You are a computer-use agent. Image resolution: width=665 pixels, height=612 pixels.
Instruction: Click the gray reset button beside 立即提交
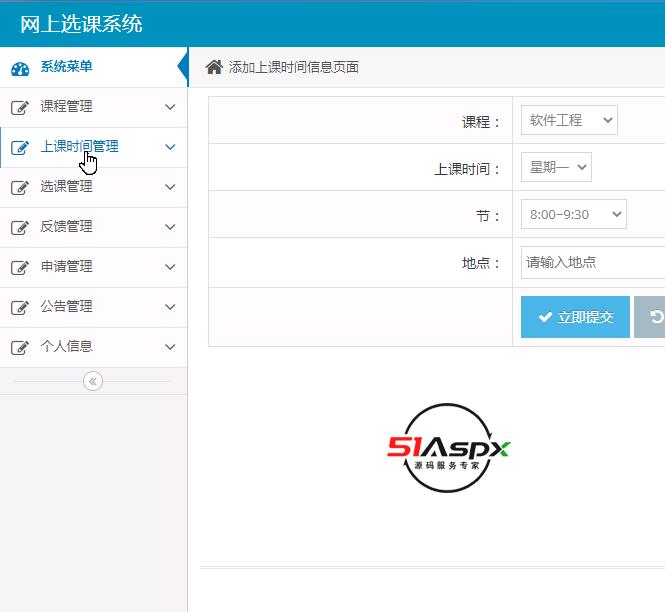[x=651, y=317]
